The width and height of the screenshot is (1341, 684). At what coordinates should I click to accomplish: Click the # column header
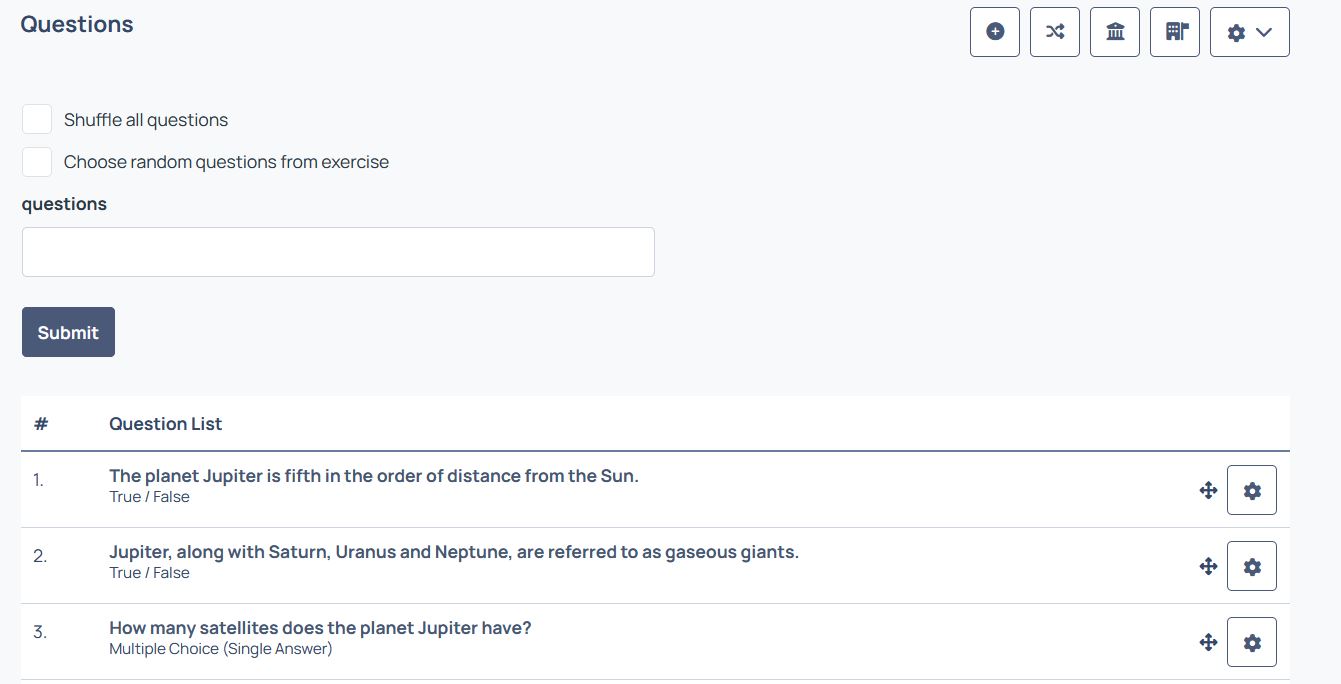41,424
